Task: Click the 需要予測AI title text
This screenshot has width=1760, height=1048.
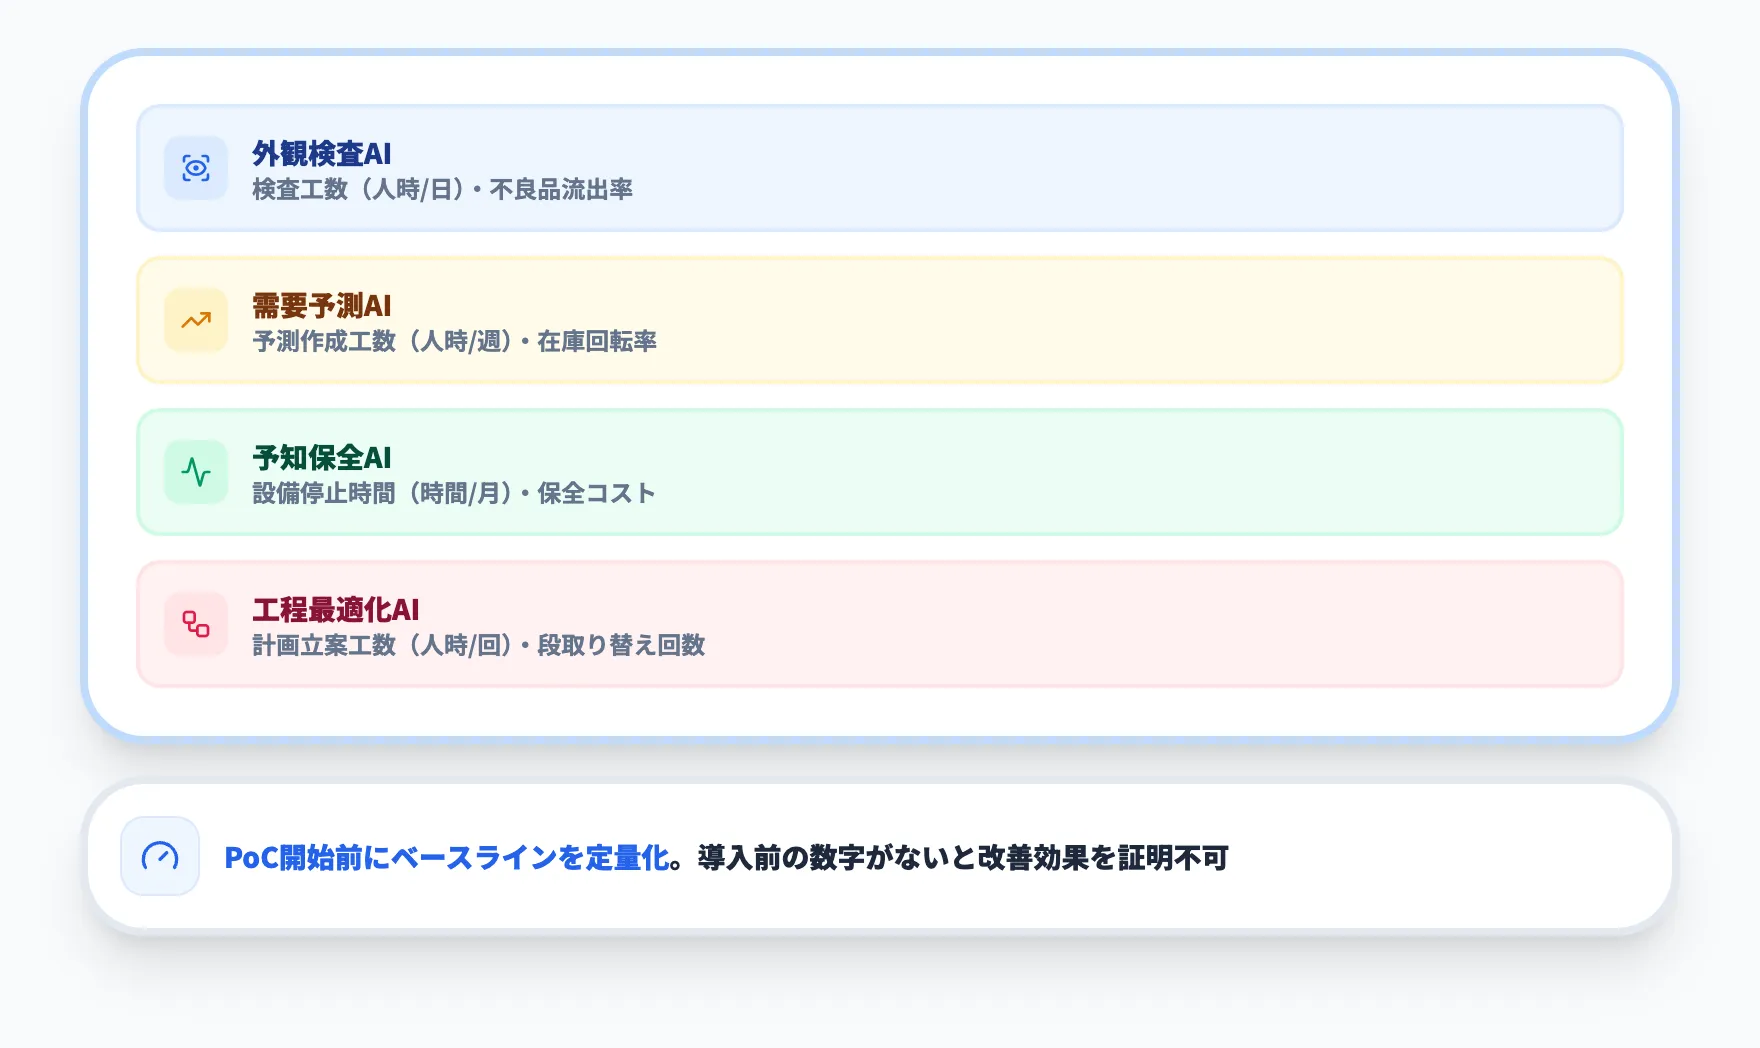Action: tap(321, 306)
